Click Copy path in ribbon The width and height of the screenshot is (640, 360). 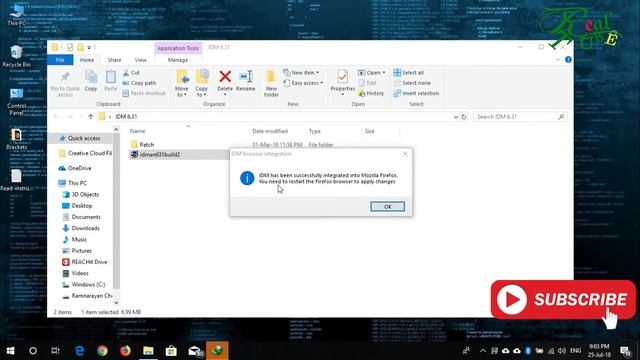139,83
